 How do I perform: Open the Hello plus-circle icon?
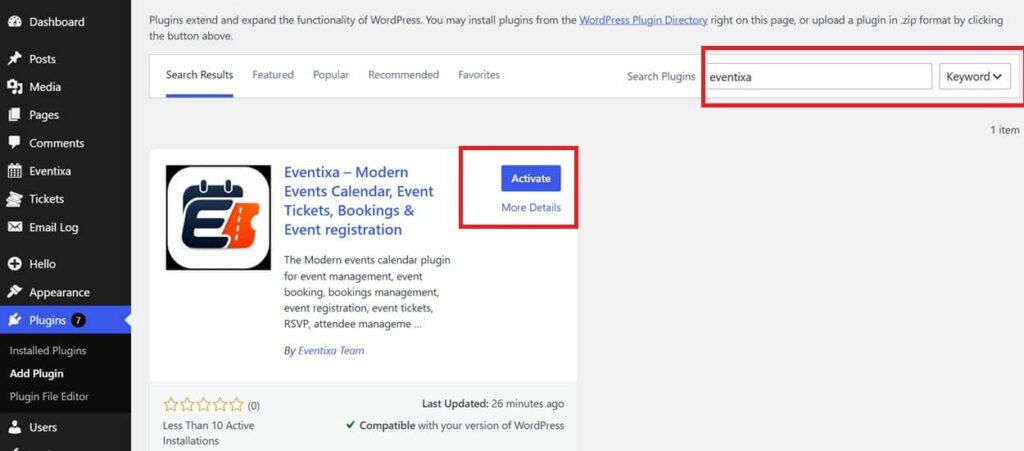coord(14,264)
